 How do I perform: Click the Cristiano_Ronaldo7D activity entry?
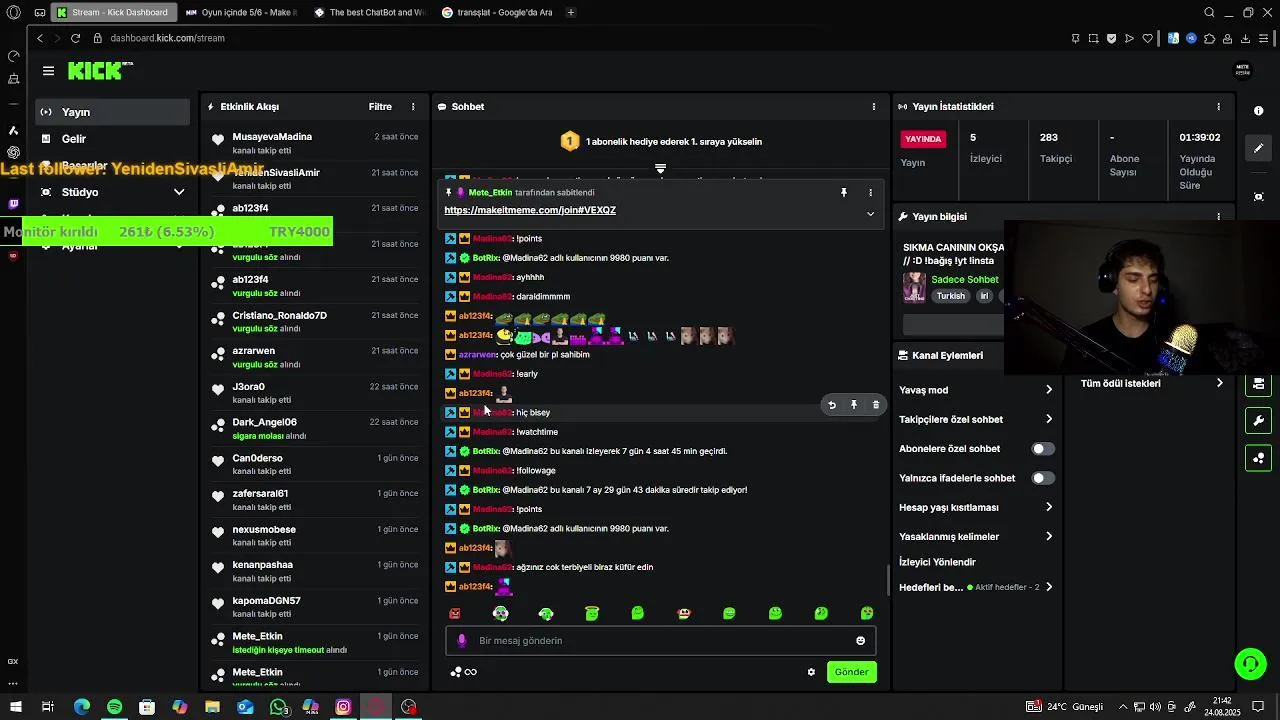click(315, 322)
